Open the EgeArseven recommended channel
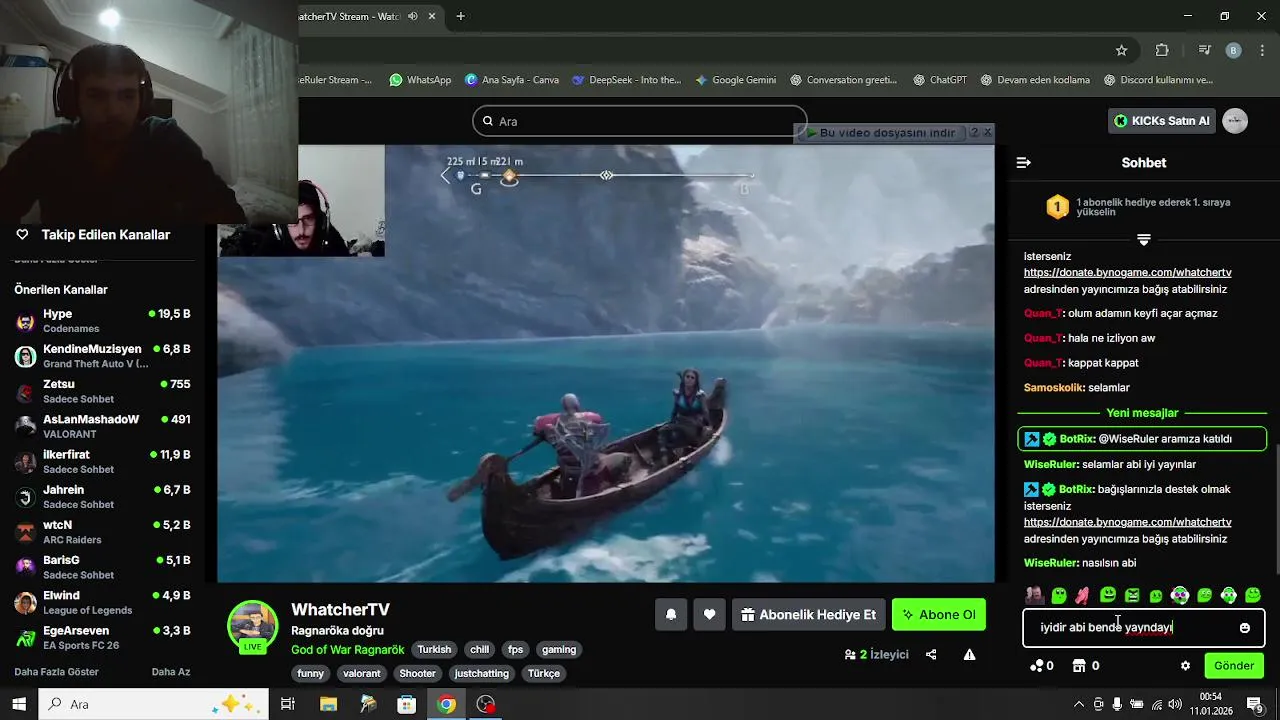Screen dimensions: 1280x720 [102, 637]
